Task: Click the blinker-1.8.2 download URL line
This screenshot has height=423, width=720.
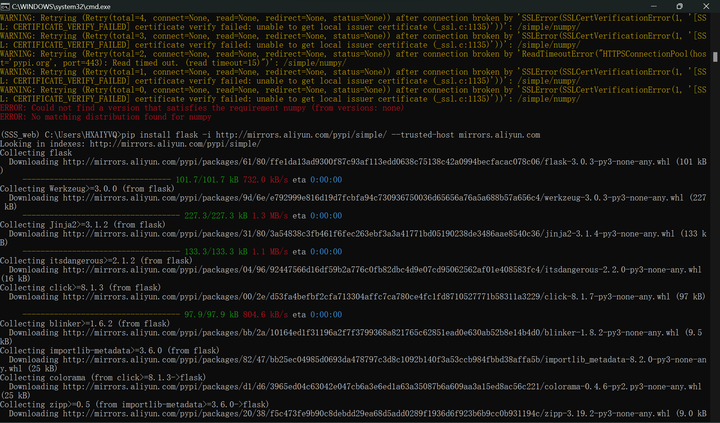Action: coord(355,333)
